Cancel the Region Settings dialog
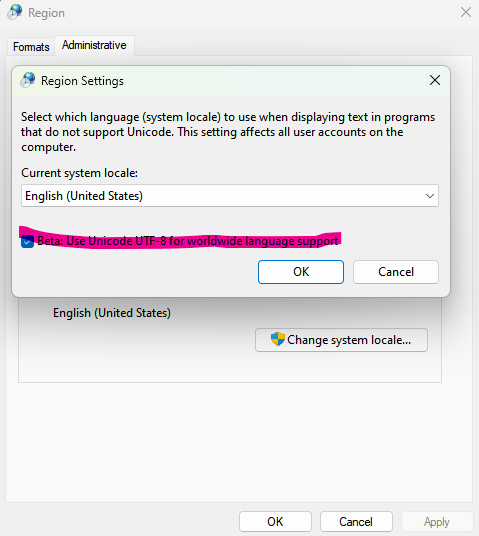 tap(396, 272)
